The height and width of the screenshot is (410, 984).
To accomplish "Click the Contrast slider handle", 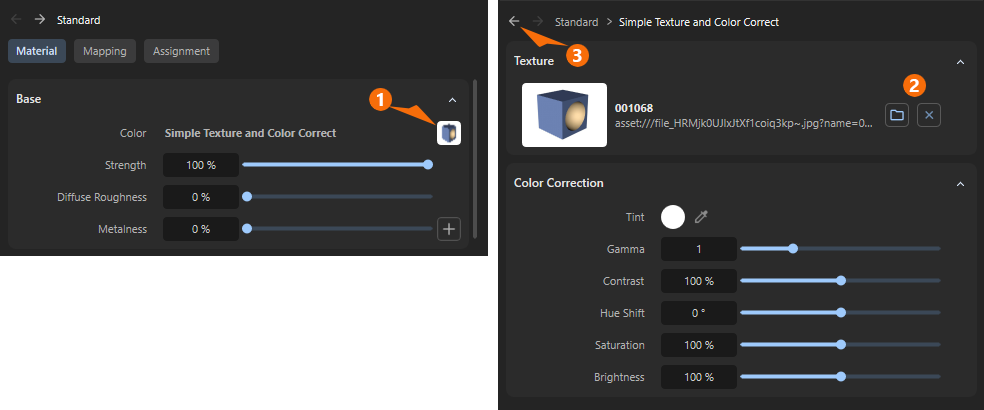I will 842,281.
